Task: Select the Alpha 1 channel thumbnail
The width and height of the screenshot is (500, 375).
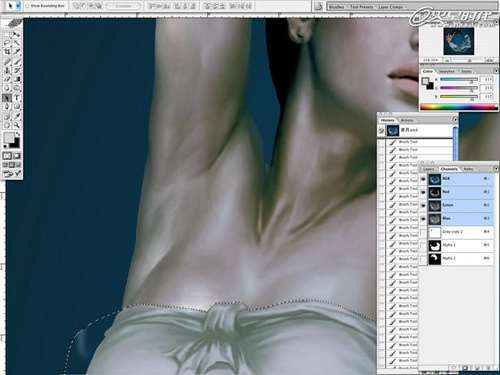Action: click(435, 246)
